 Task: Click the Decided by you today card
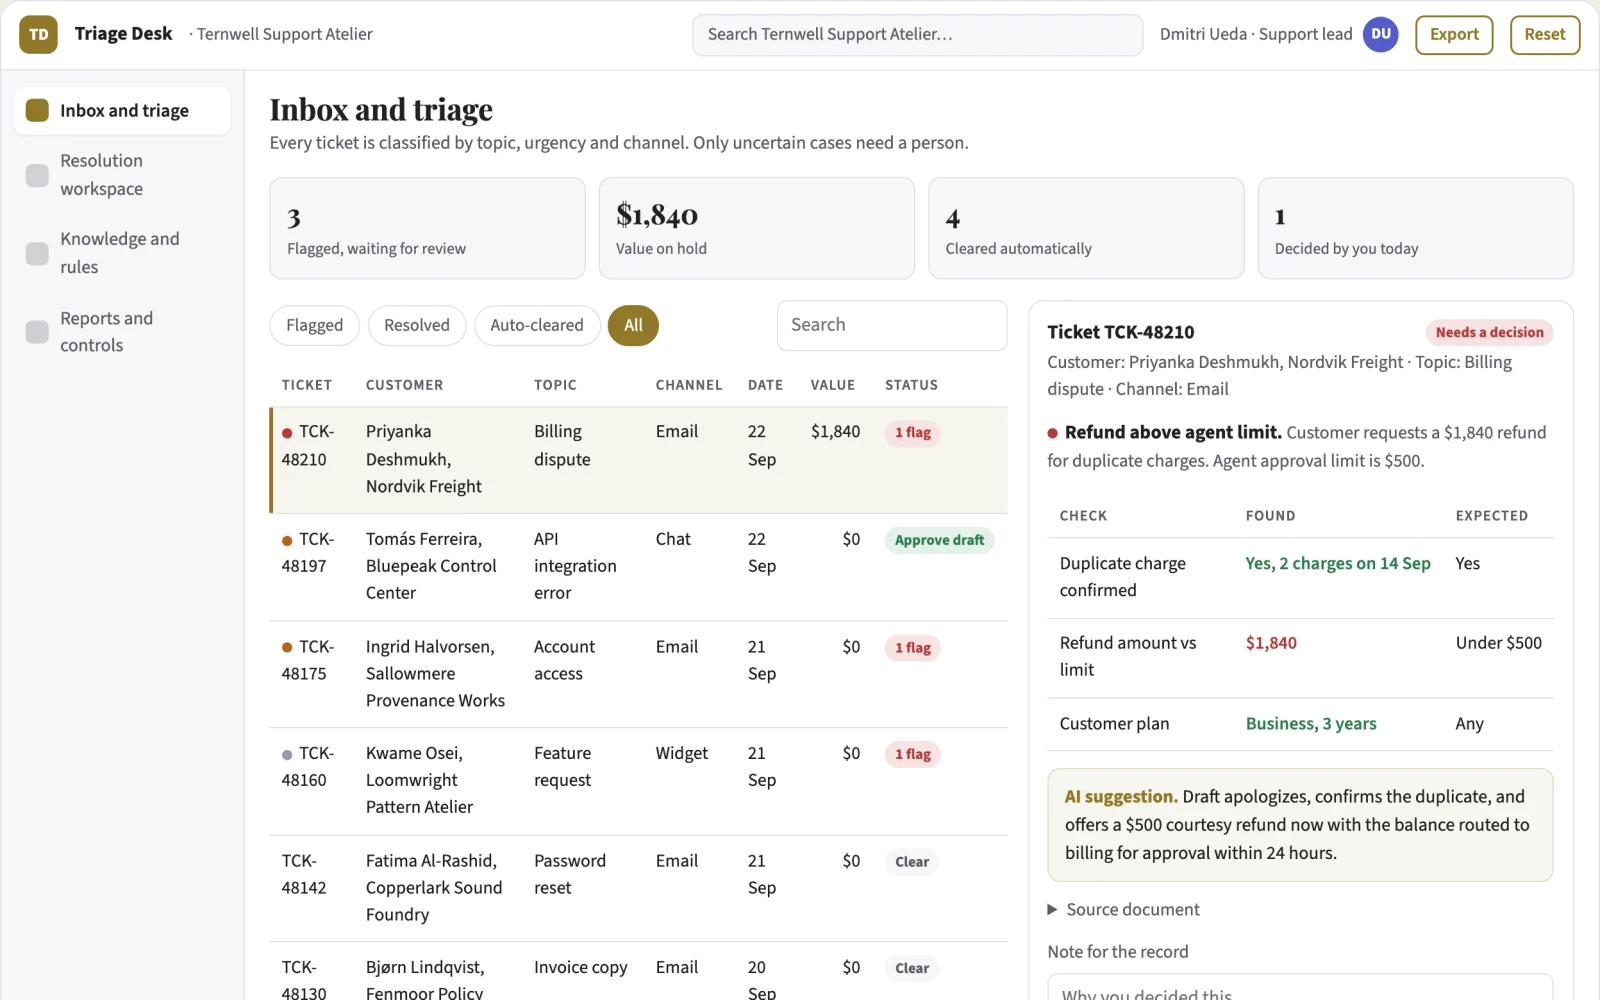point(1415,228)
